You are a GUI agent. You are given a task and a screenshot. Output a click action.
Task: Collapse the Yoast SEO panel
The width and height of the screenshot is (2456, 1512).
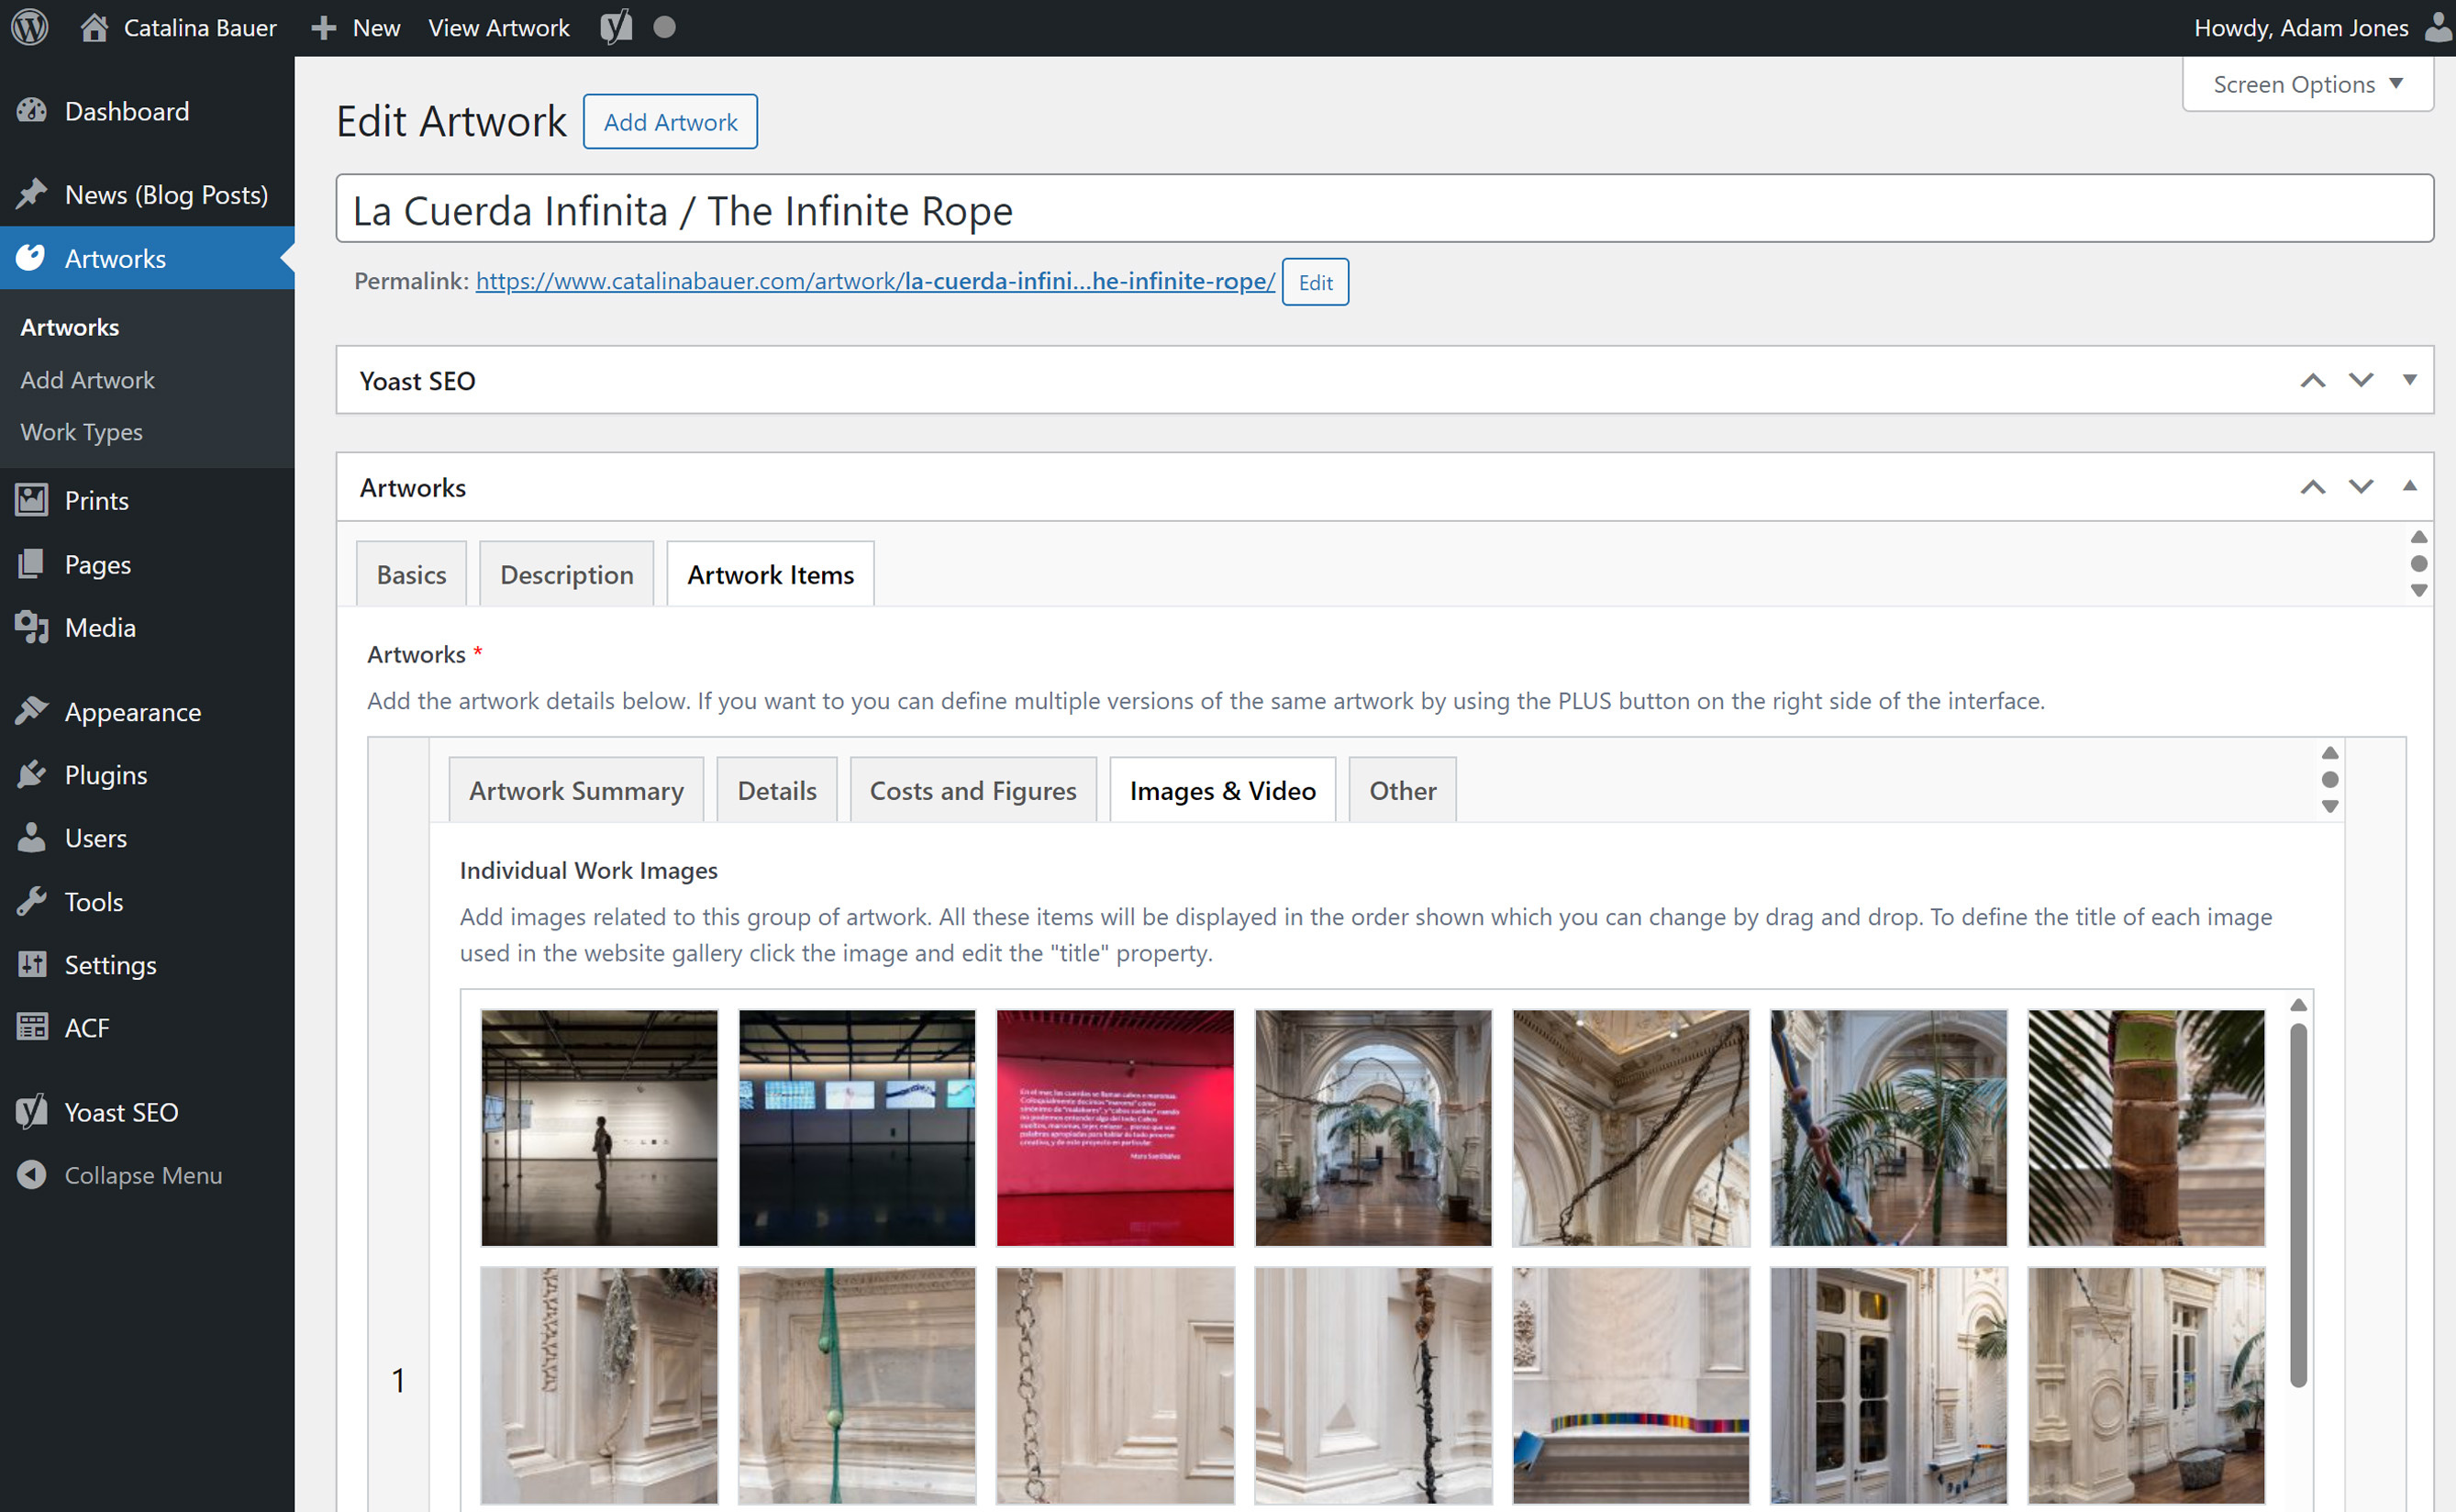(x=2410, y=380)
